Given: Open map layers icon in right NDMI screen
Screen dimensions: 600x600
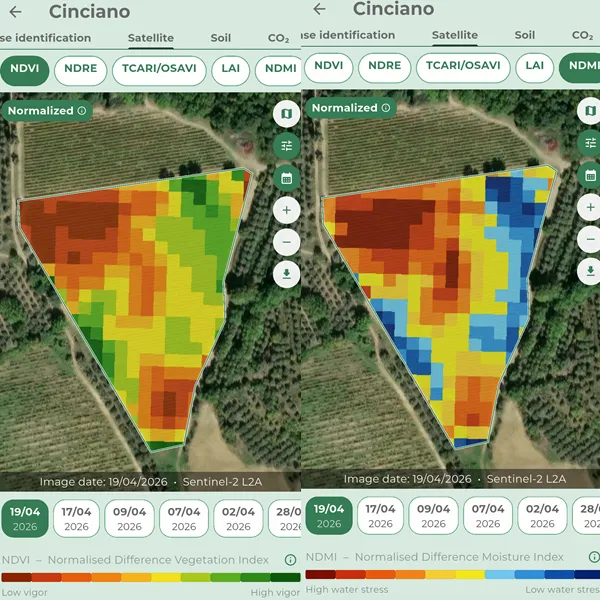Looking at the screenshot, I should tap(589, 111).
